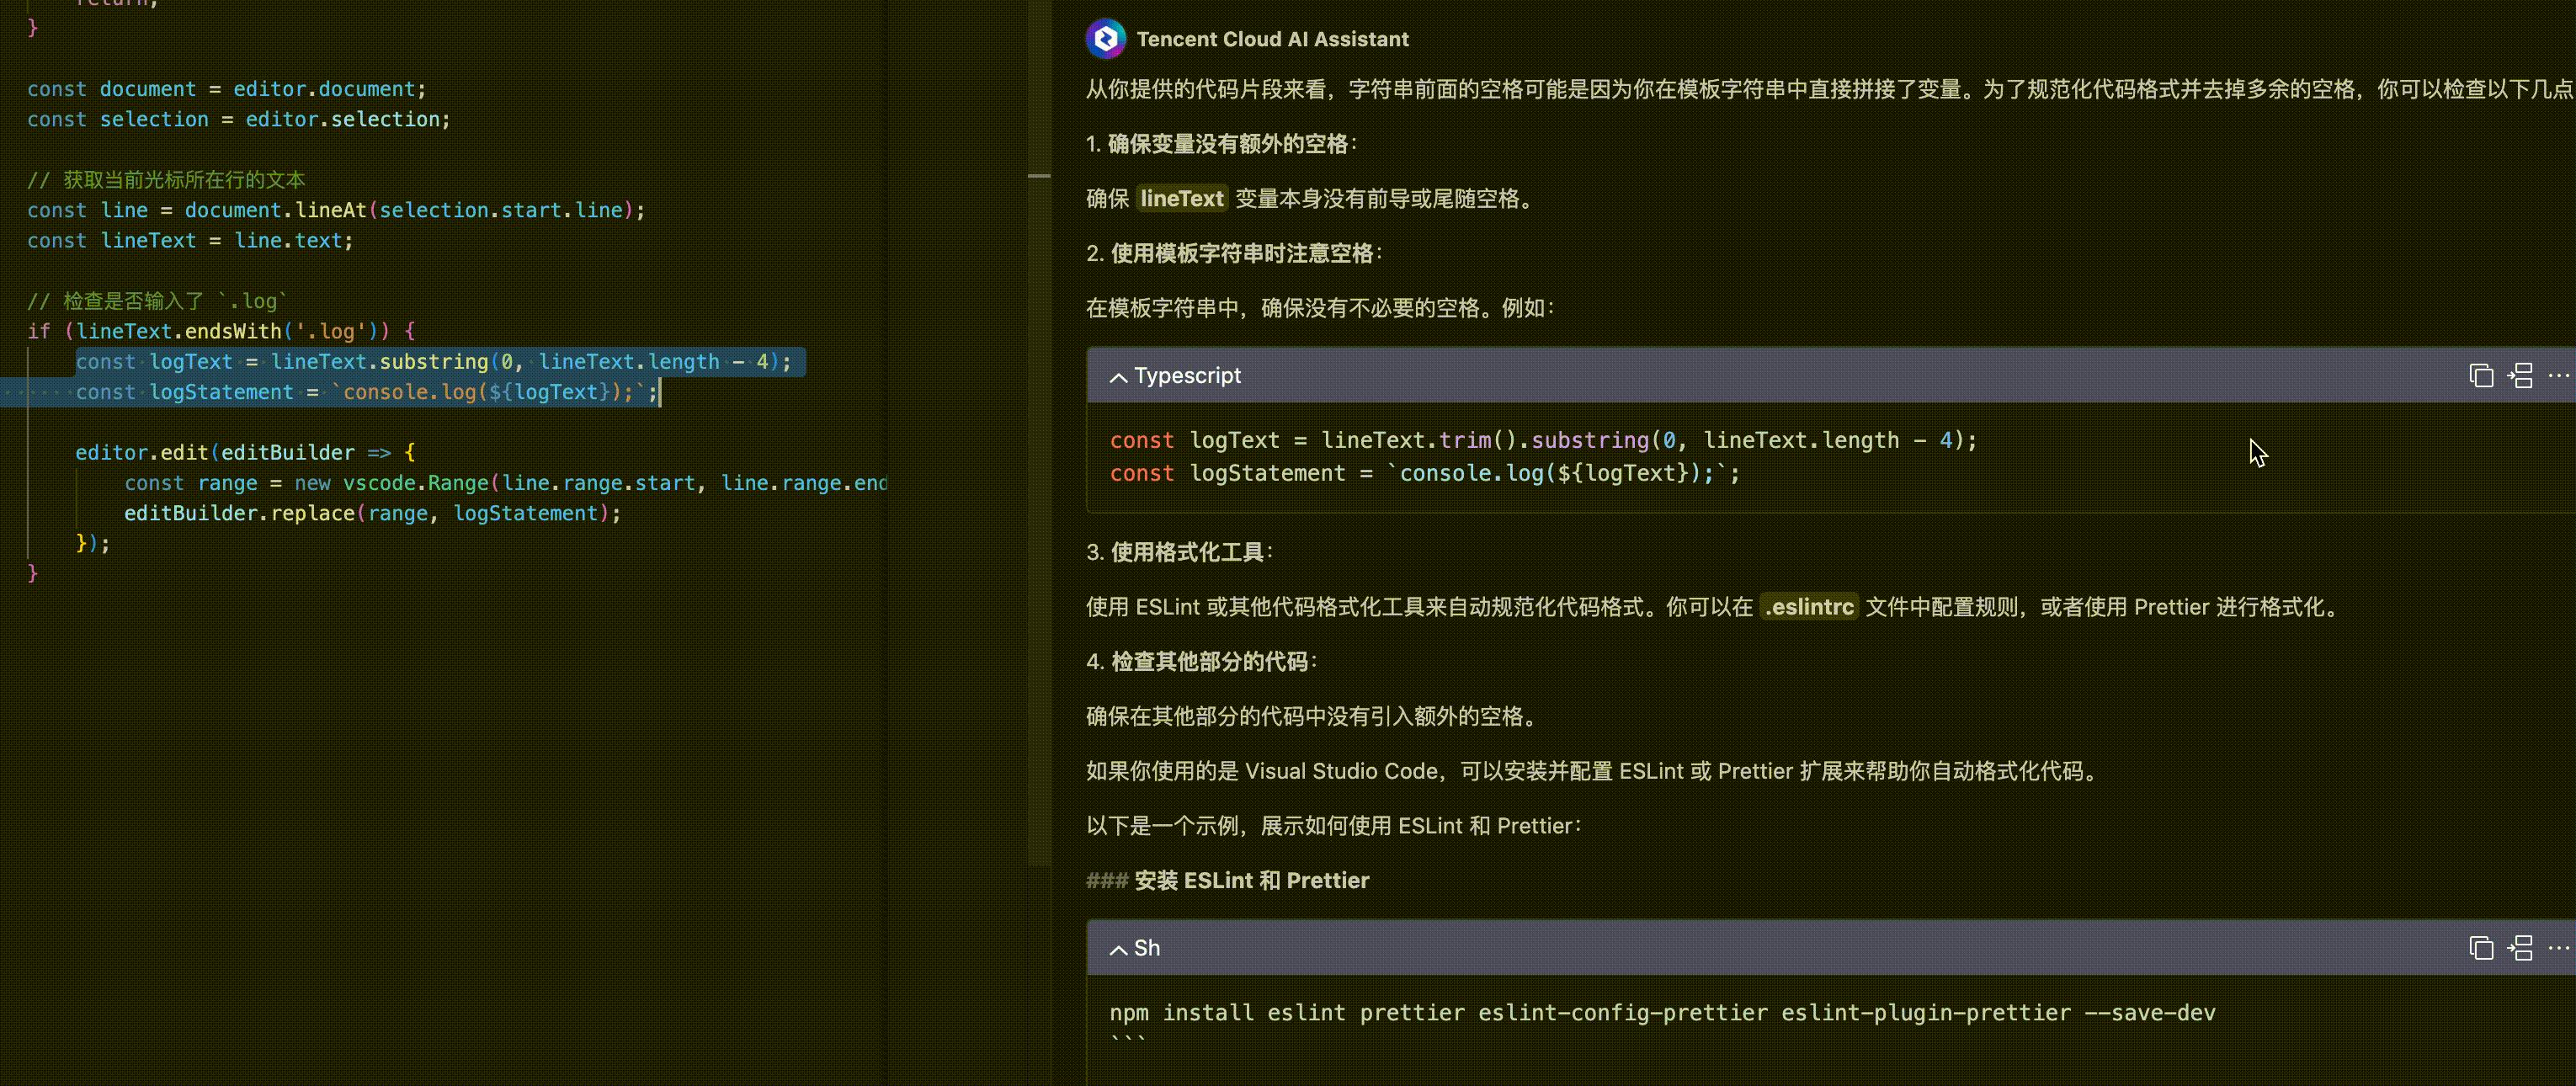Click the comment '// 检查是否输入了 `.log`'
The width and height of the screenshot is (2576, 1086).
tap(157, 301)
